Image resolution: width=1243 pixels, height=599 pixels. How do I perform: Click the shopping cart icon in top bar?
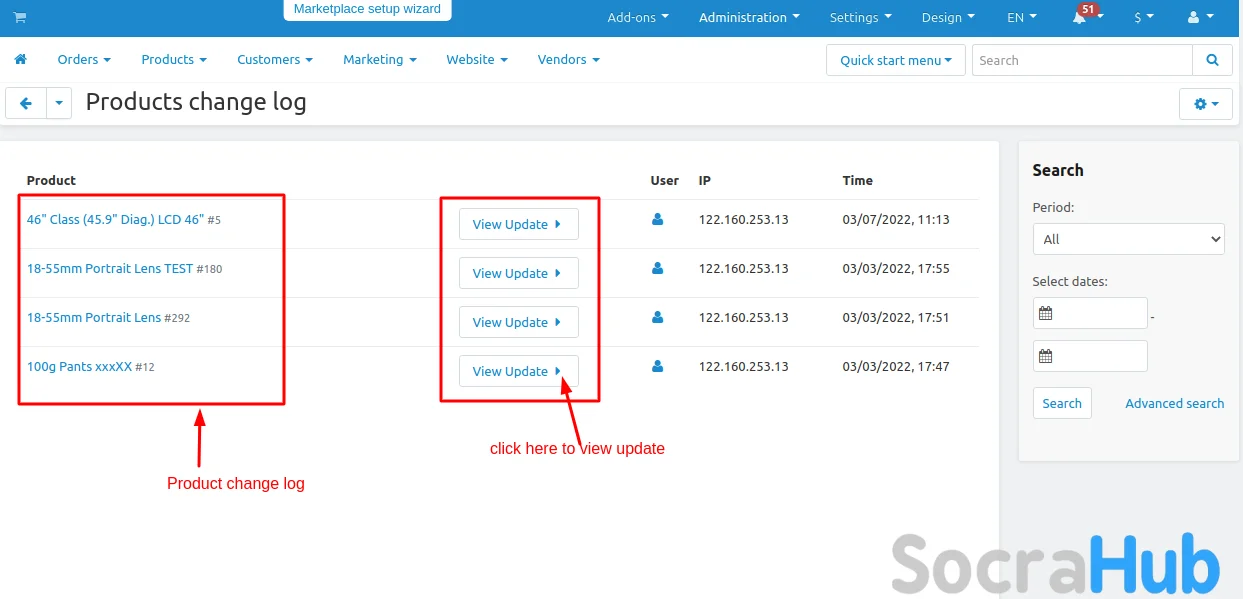pyautogui.click(x=20, y=18)
